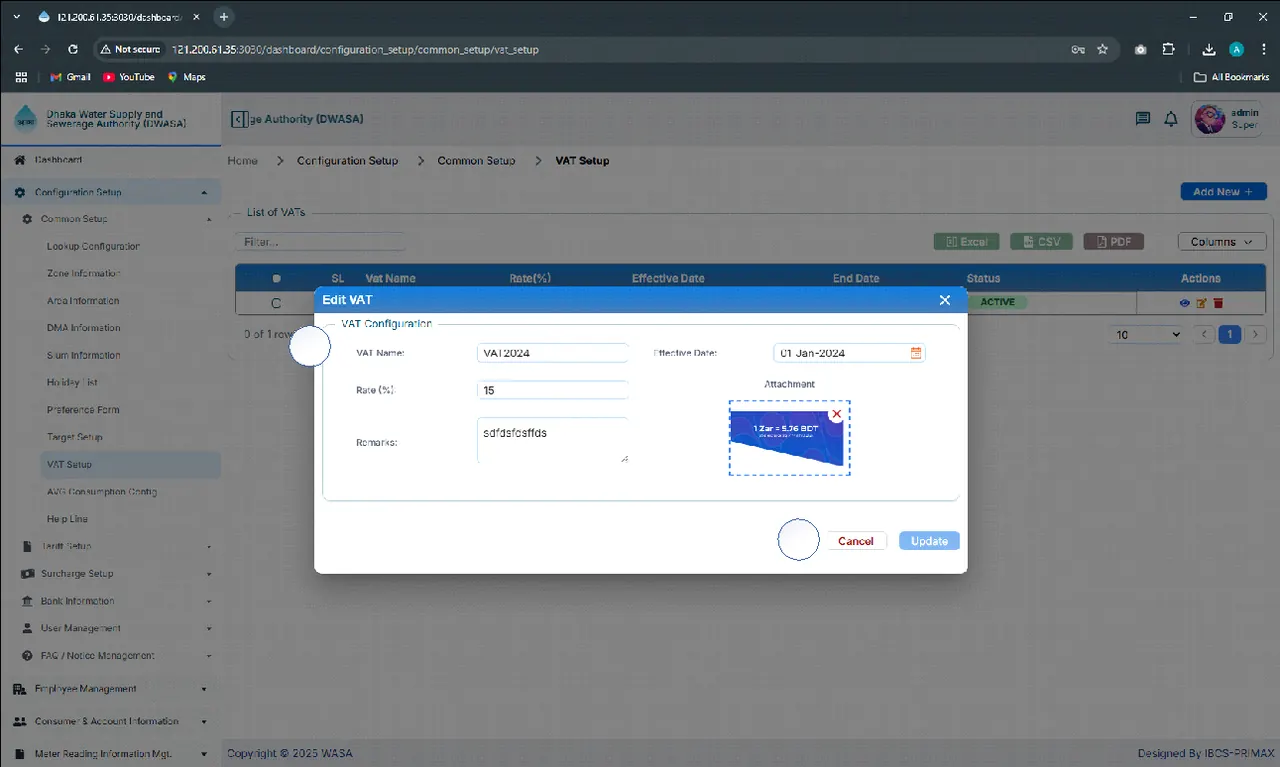Open the Chrome downloads icon
The width and height of the screenshot is (1280, 767).
pos(1209,49)
